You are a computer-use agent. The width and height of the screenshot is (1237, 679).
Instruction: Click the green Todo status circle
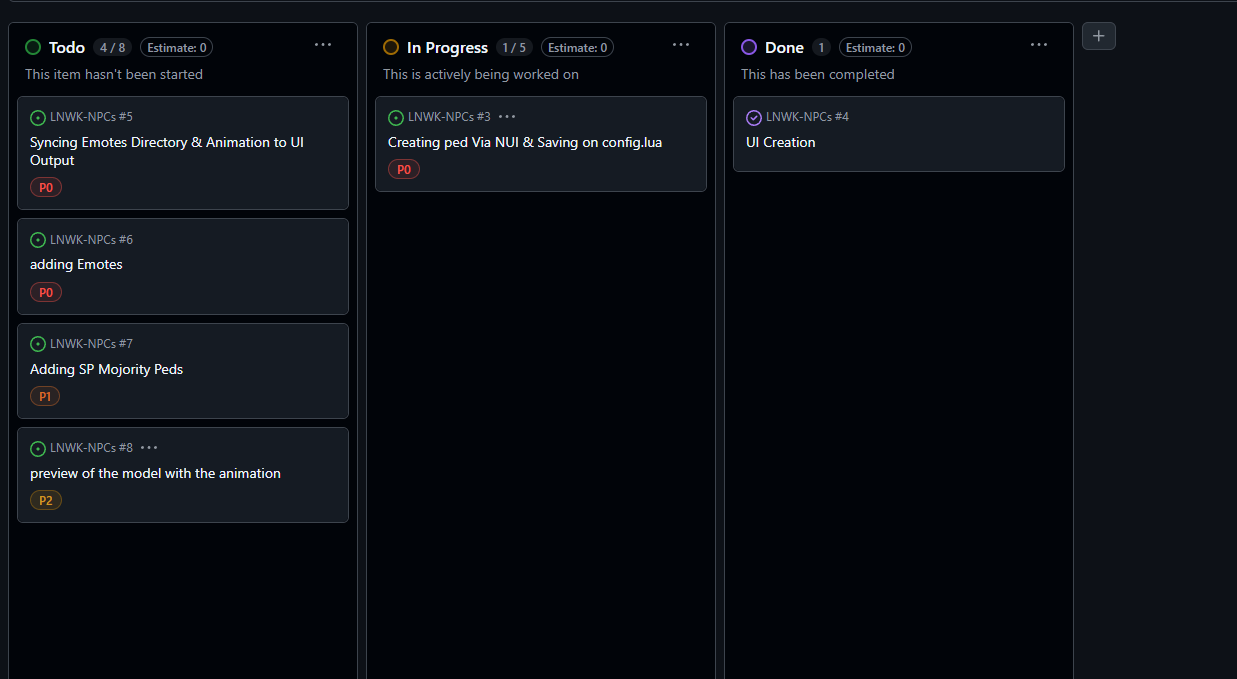[x=33, y=47]
